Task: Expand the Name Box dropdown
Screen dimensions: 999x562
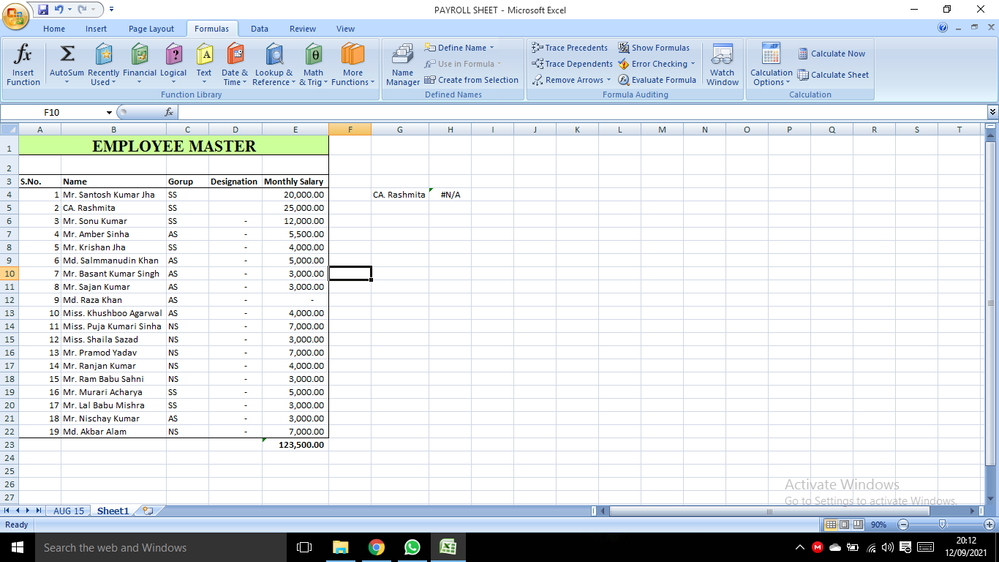Action: 109,112
